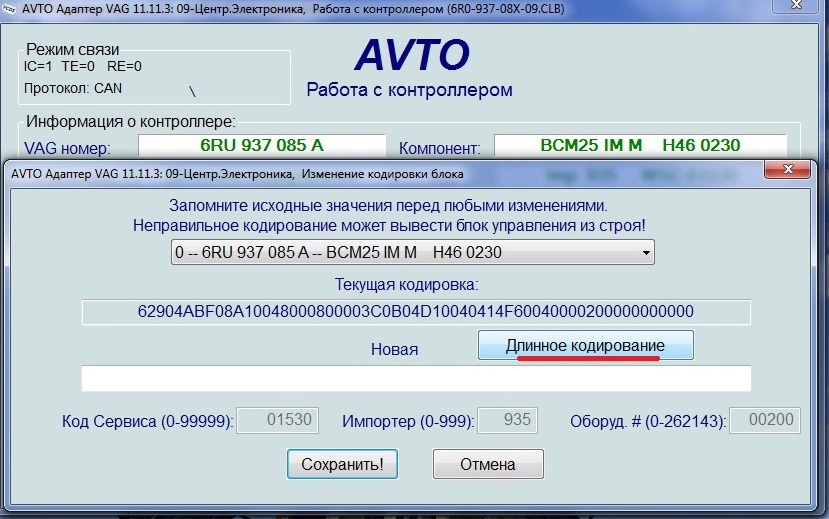
Task: Click the Оборуд. # field showing 00200
Action: (765, 421)
